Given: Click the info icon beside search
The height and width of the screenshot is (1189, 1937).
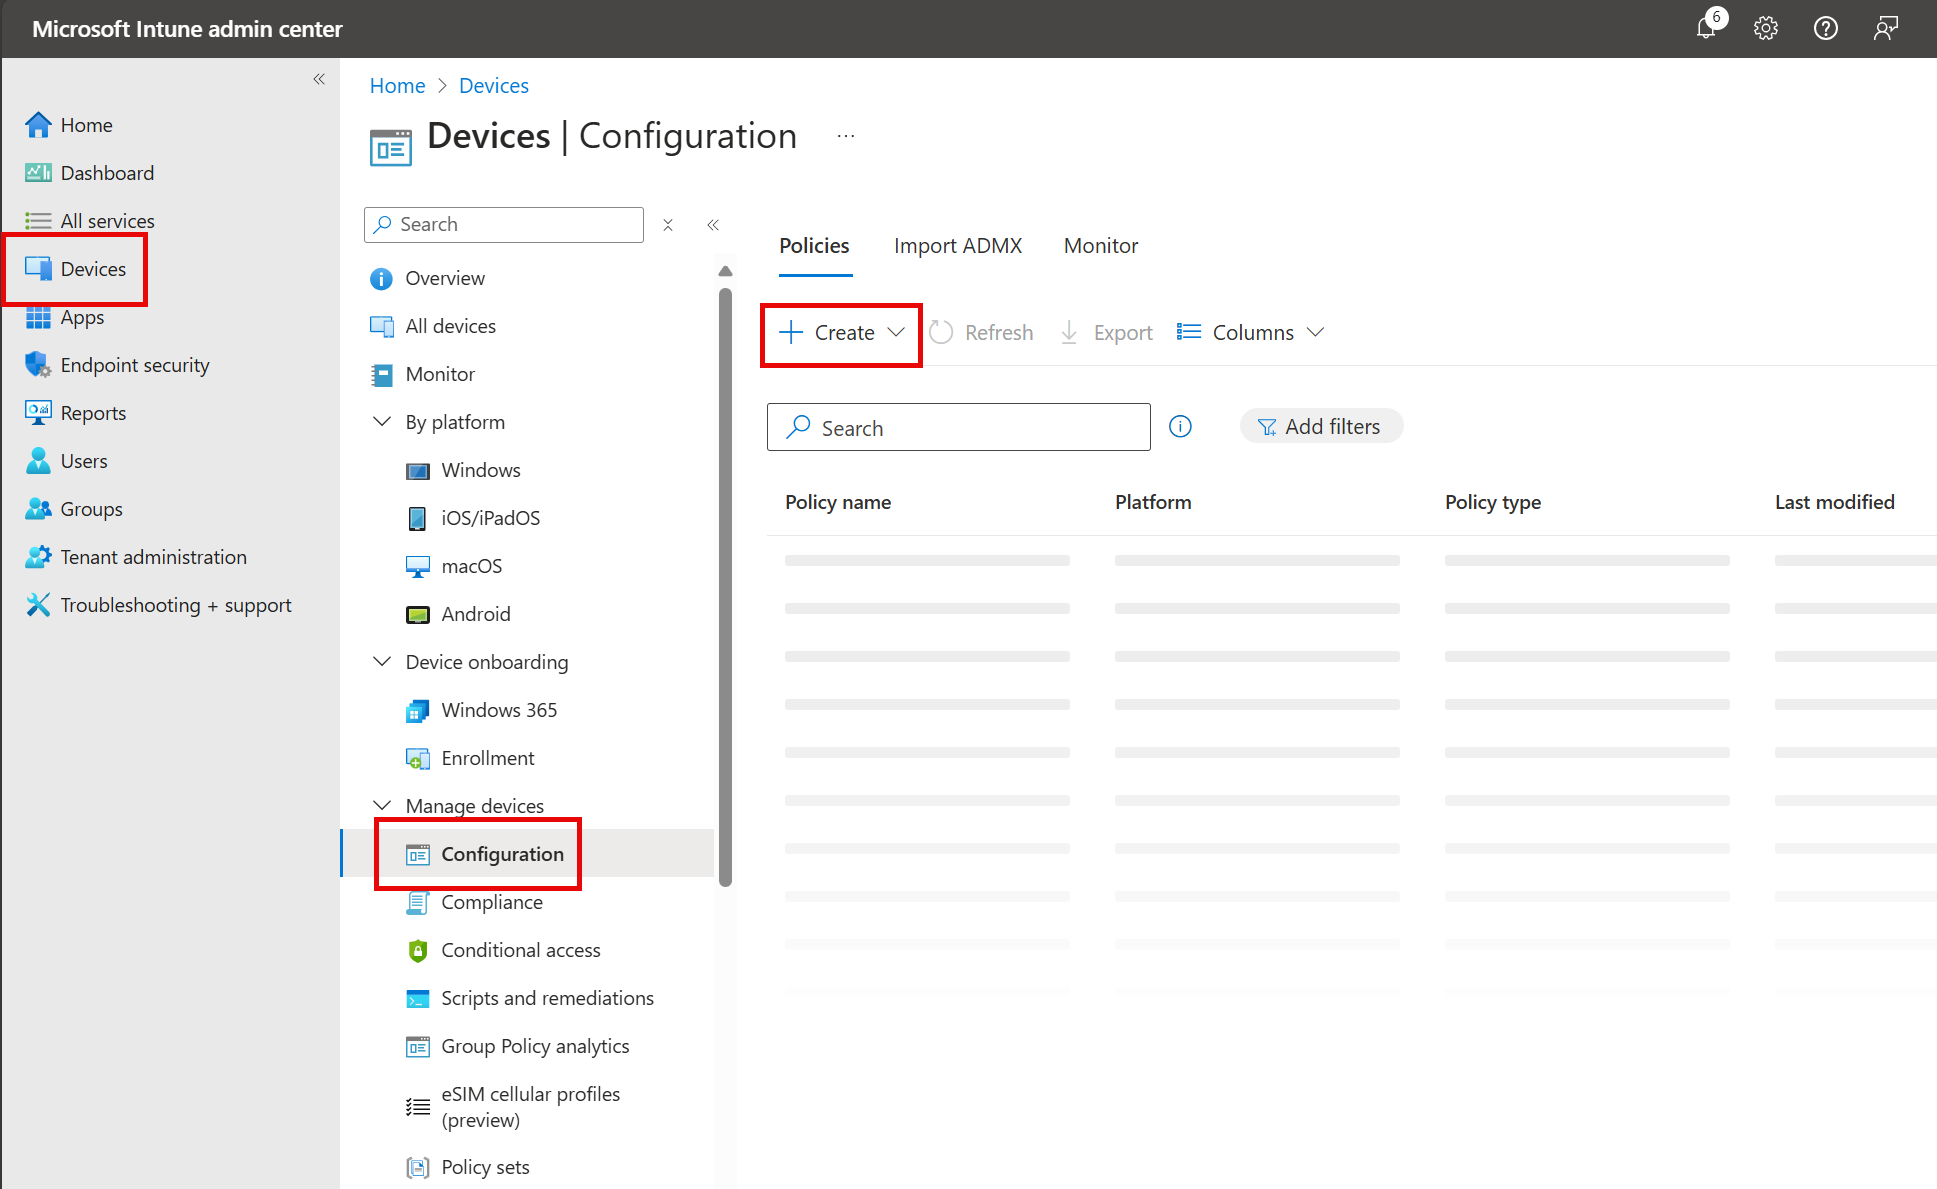Looking at the screenshot, I should (1181, 427).
